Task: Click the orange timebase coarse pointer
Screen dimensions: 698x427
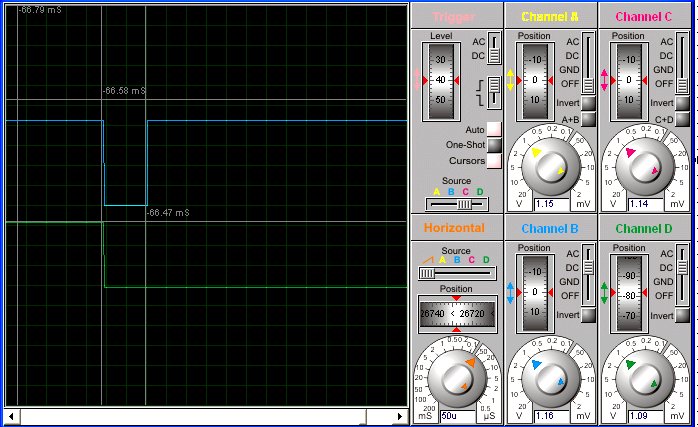Action: pos(471,362)
